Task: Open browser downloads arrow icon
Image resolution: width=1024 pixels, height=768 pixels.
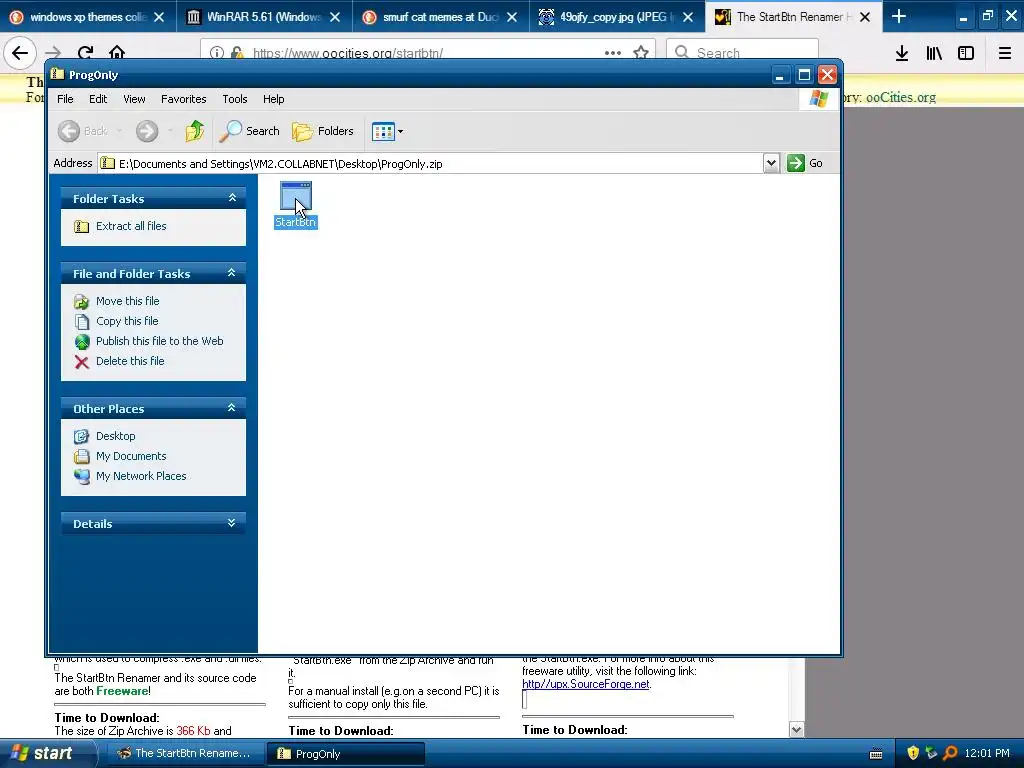Action: coord(902,53)
